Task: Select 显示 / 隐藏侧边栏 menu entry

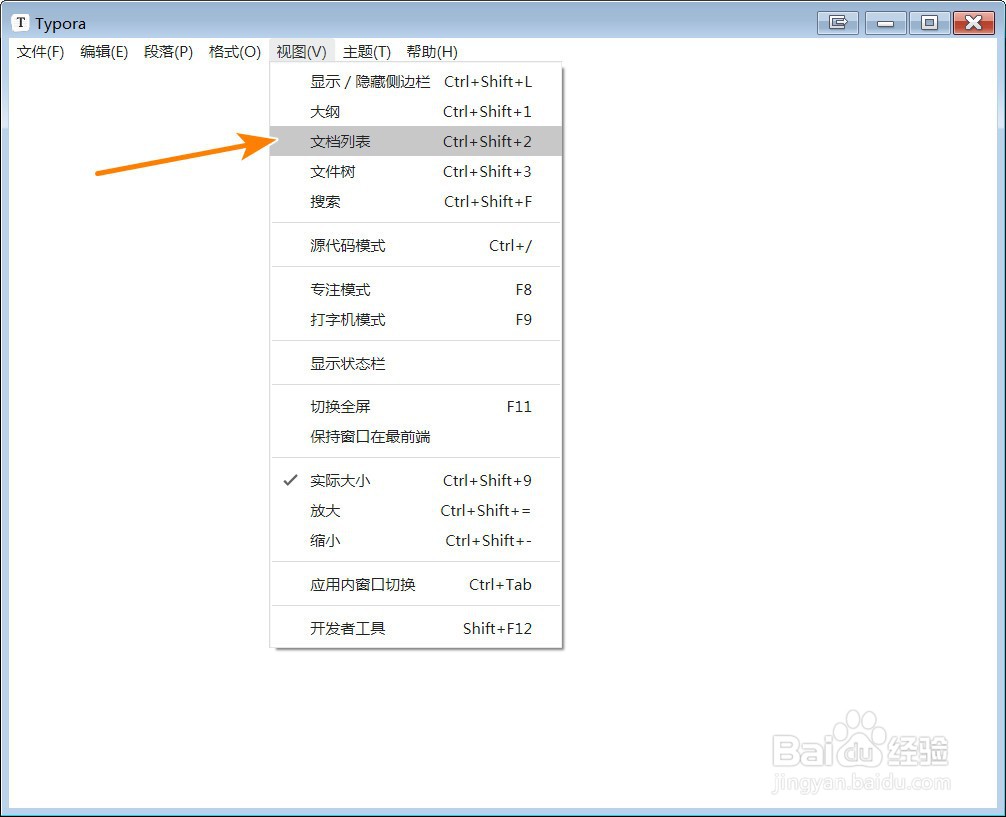Action: tap(416, 82)
